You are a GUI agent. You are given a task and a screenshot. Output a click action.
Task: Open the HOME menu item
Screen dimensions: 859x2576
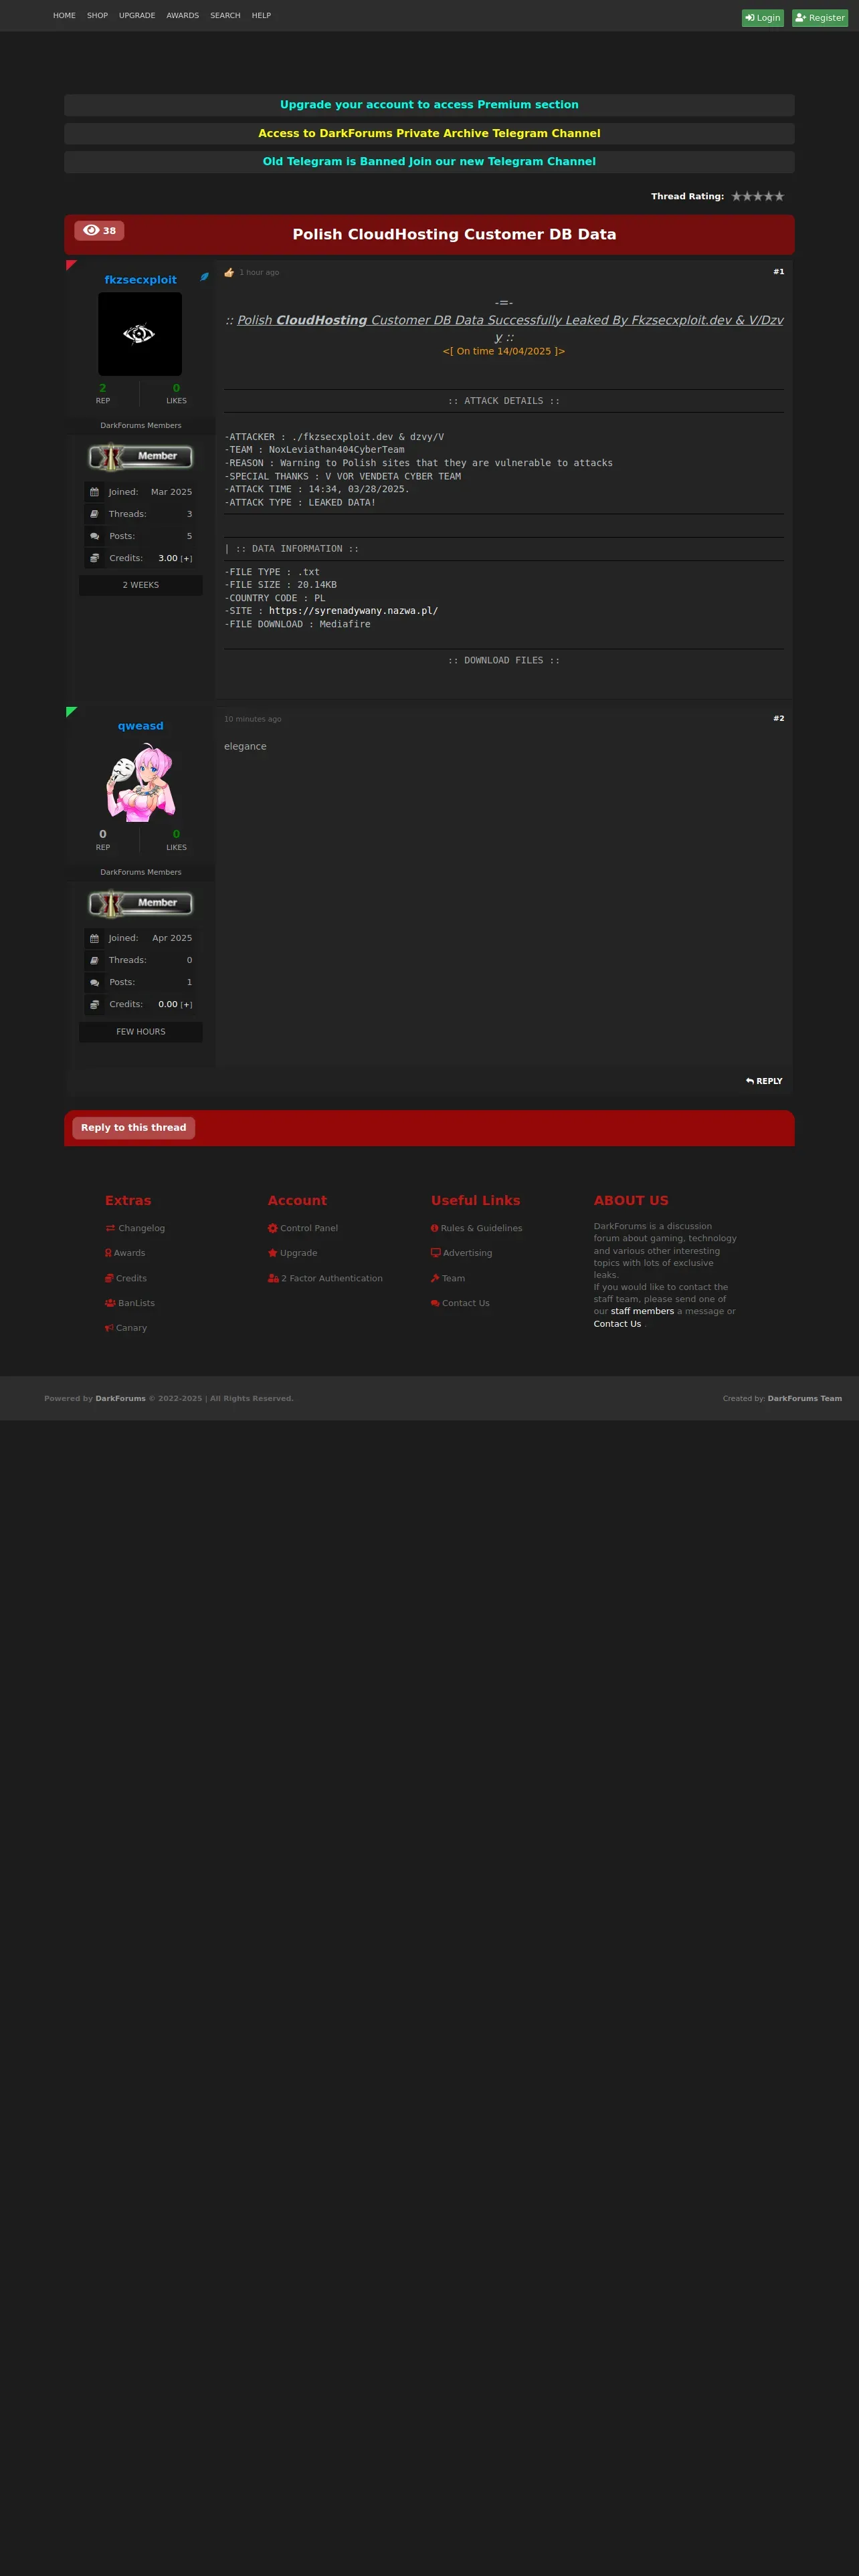click(64, 16)
